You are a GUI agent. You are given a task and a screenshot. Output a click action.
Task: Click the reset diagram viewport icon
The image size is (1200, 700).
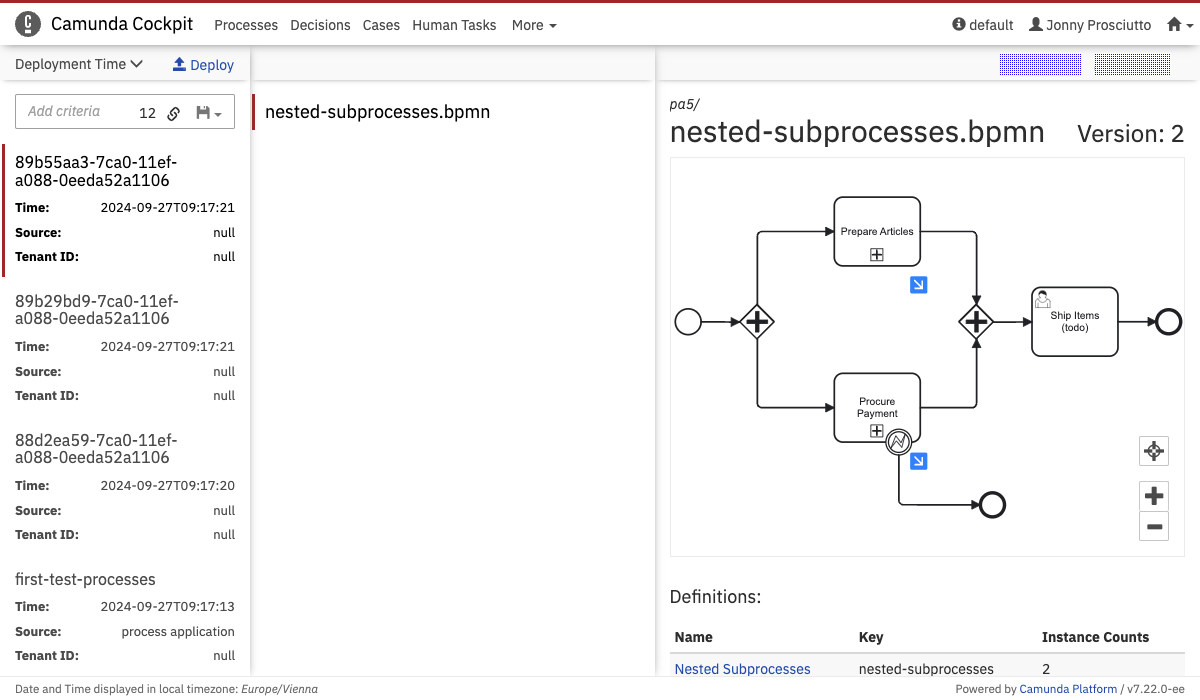1154,451
